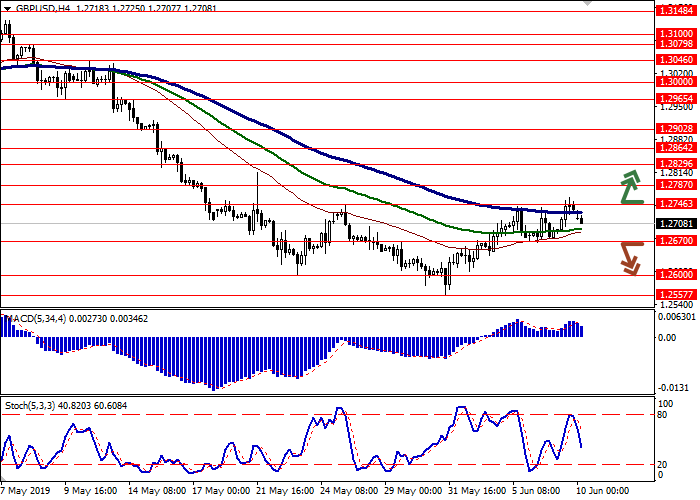Viewport: 700px width, 500px height.
Task: Click the 9 May 16:00 date label
Action: point(90,491)
